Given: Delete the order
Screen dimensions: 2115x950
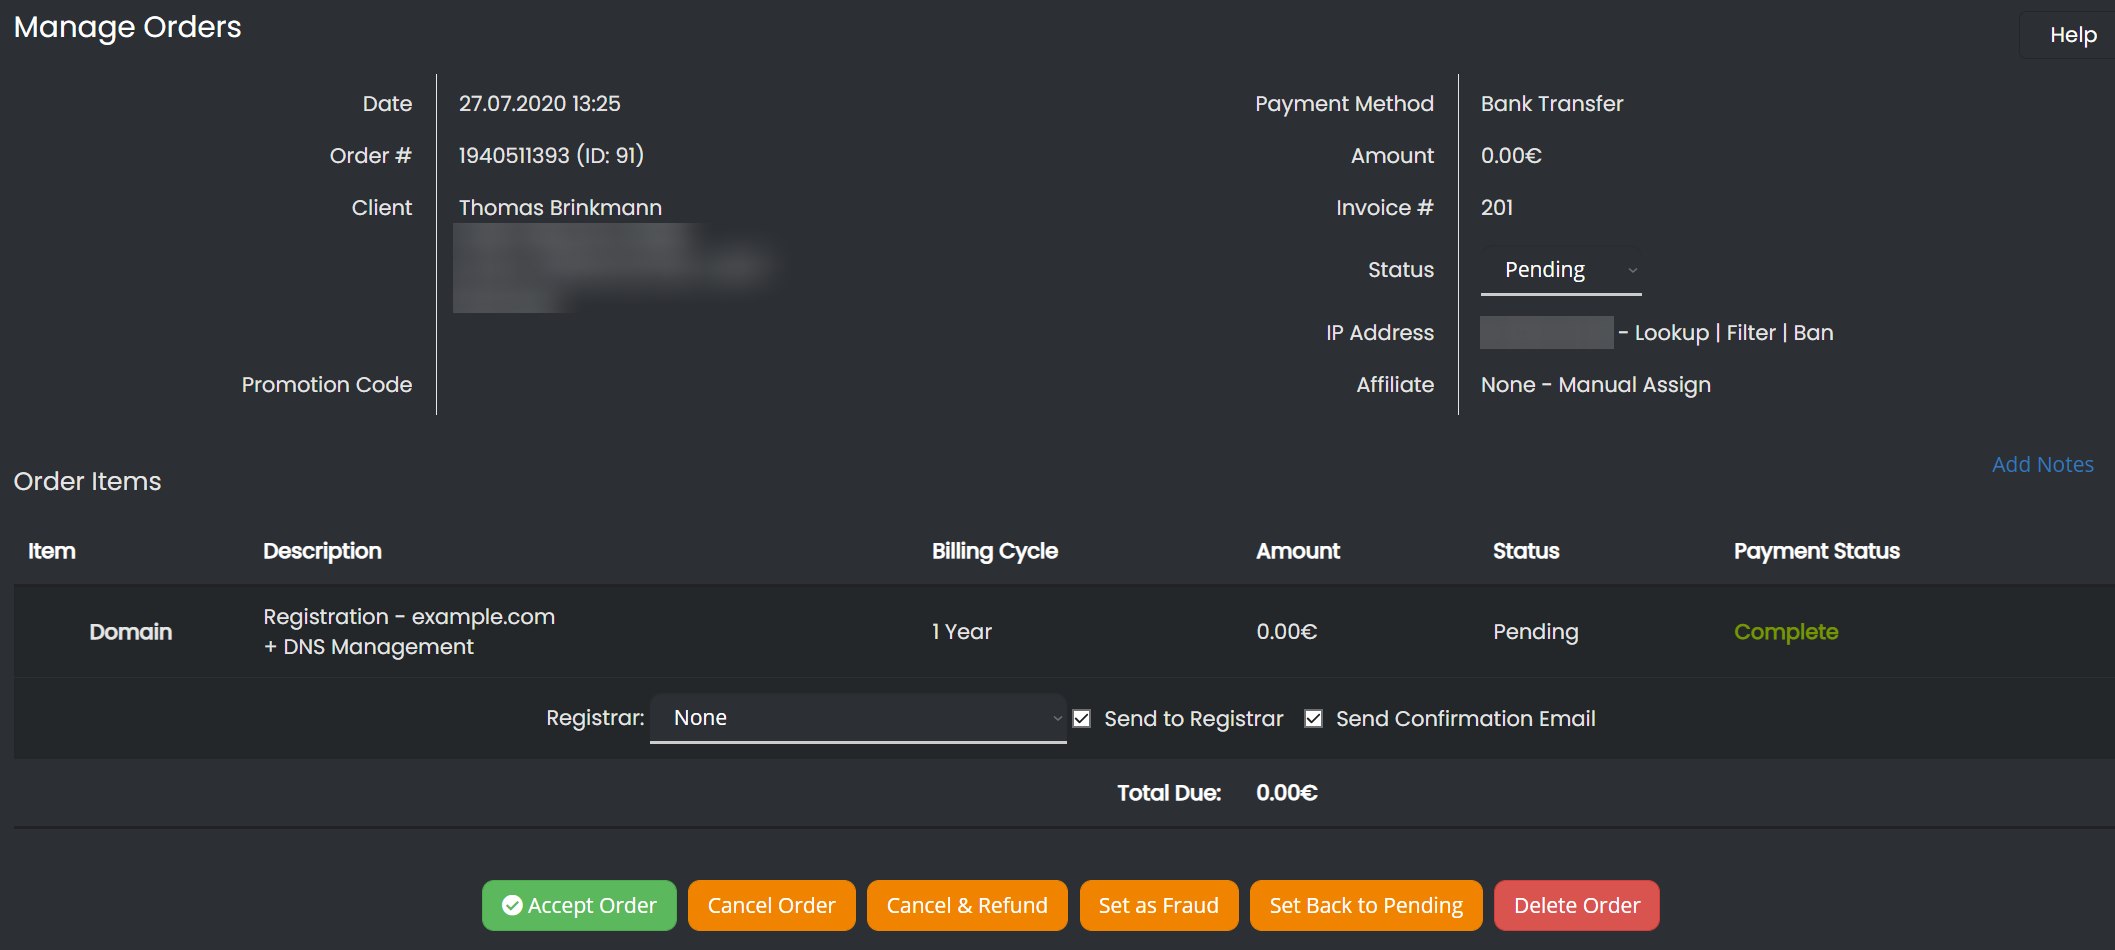Looking at the screenshot, I should click(x=1576, y=905).
